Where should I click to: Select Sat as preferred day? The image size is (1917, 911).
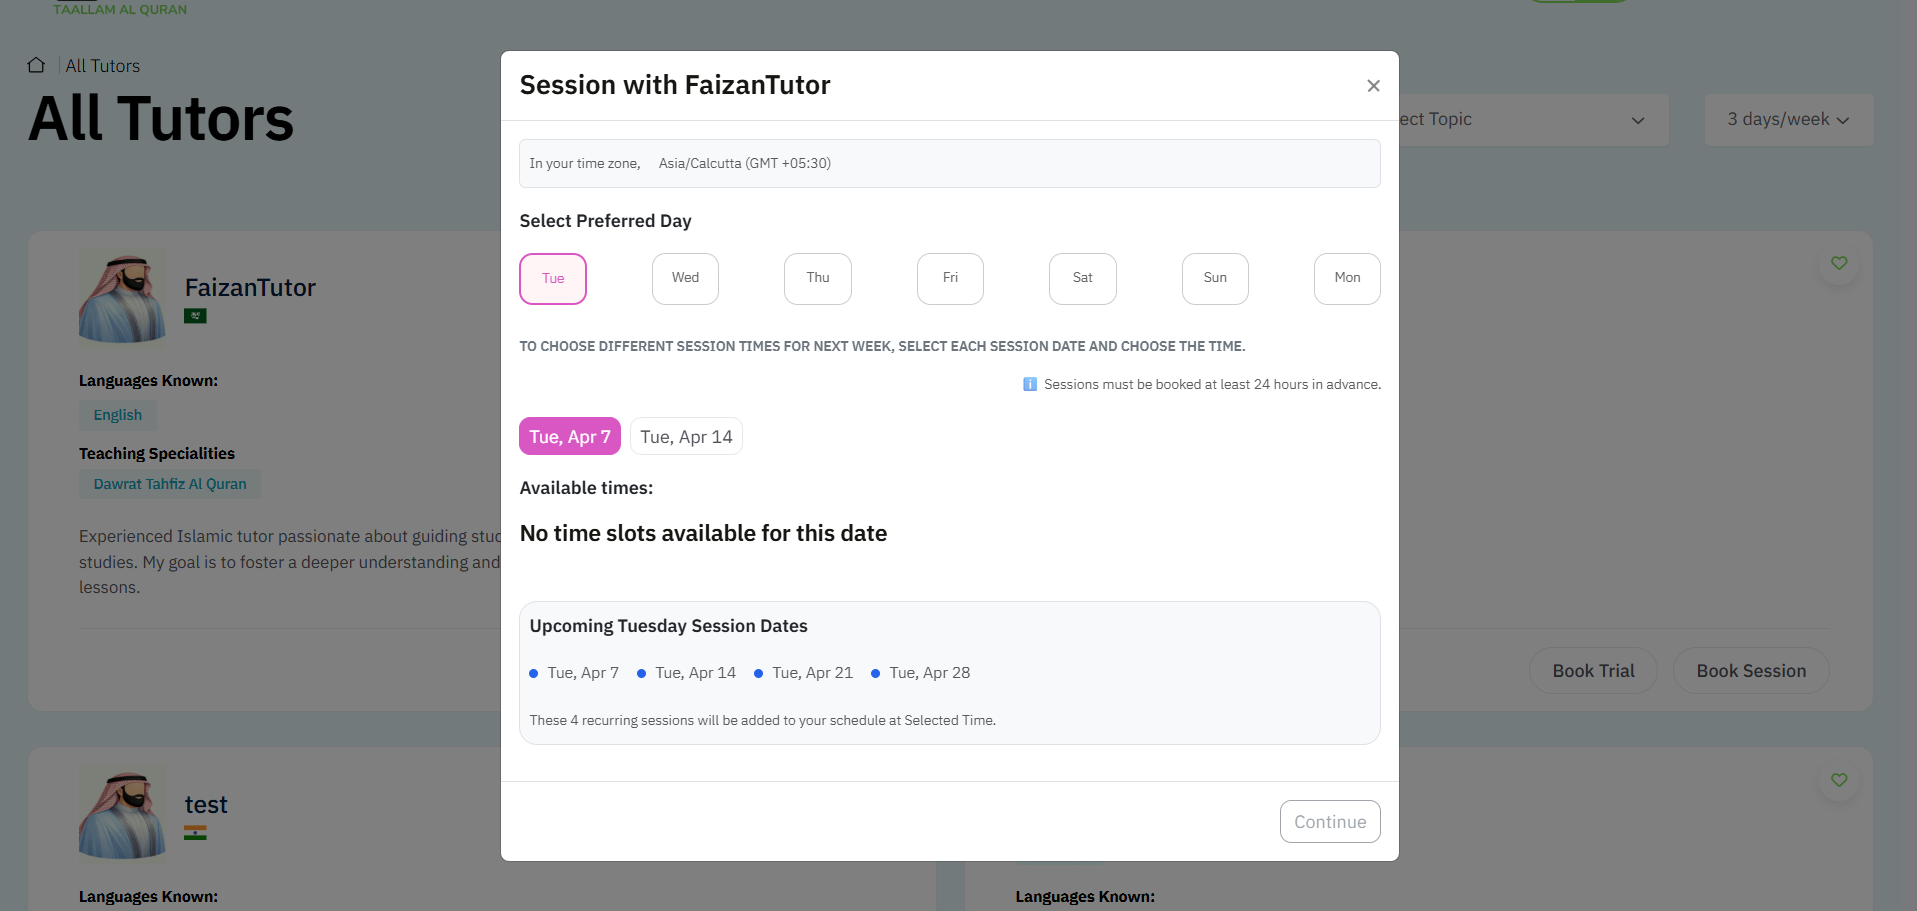(1082, 279)
